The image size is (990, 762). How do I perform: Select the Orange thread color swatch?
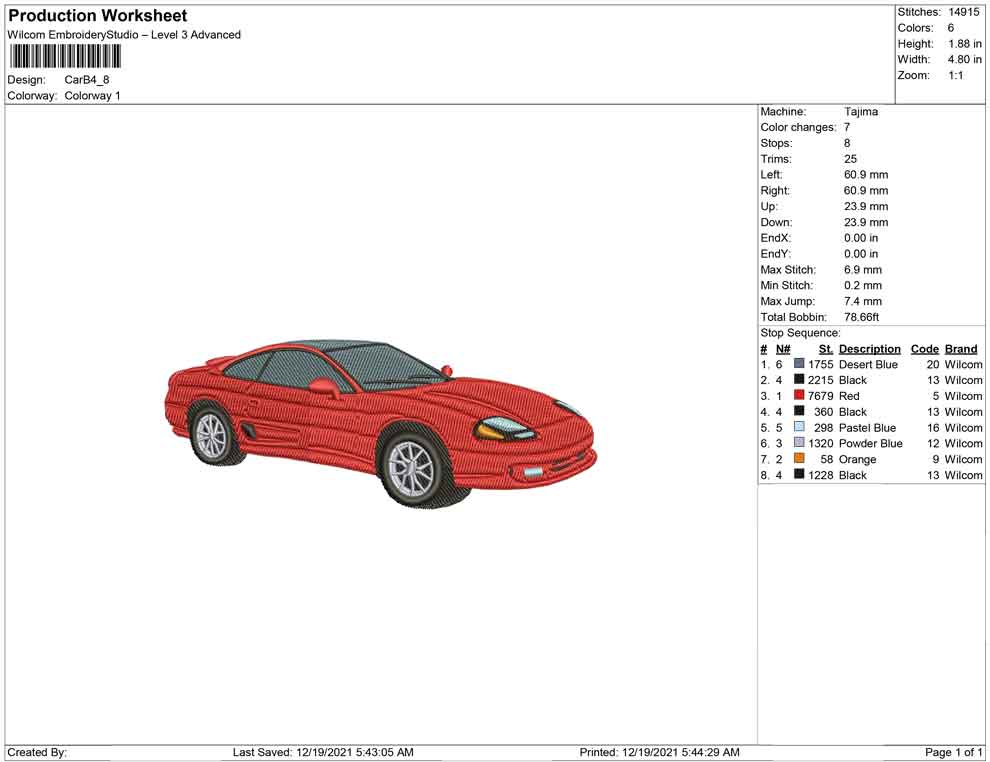coord(799,459)
